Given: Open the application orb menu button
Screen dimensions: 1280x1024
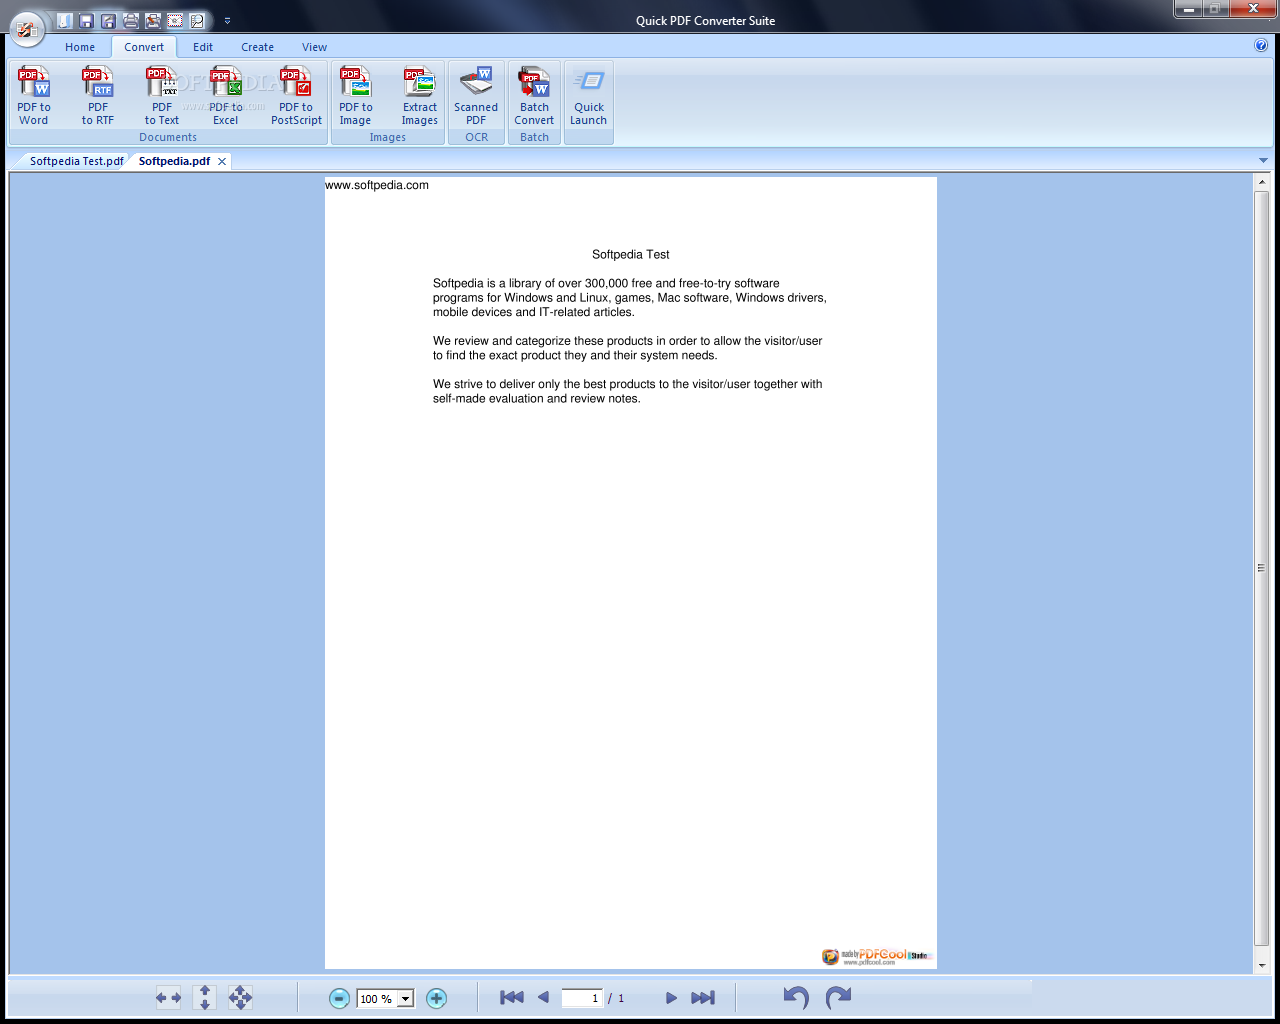Looking at the screenshot, I should click(x=27, y=28).
